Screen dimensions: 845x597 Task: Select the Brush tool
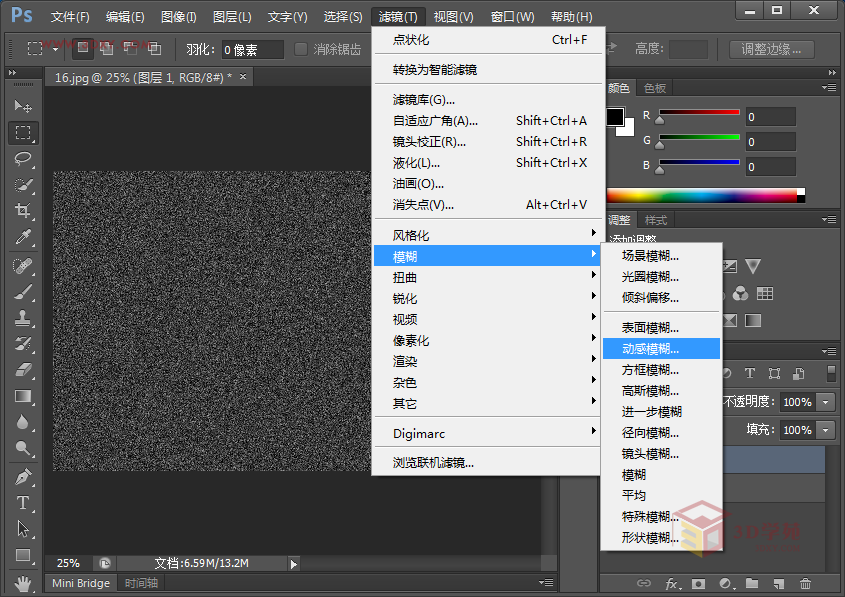[23, 292]
